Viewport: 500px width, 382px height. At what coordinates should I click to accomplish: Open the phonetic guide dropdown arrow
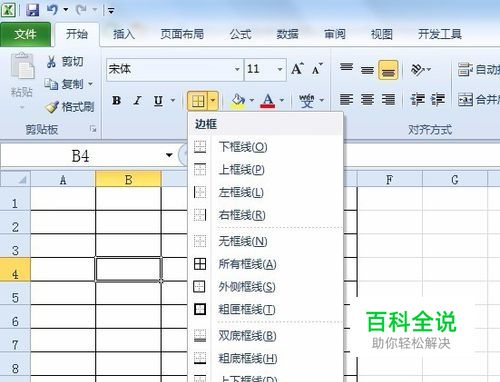322,100
